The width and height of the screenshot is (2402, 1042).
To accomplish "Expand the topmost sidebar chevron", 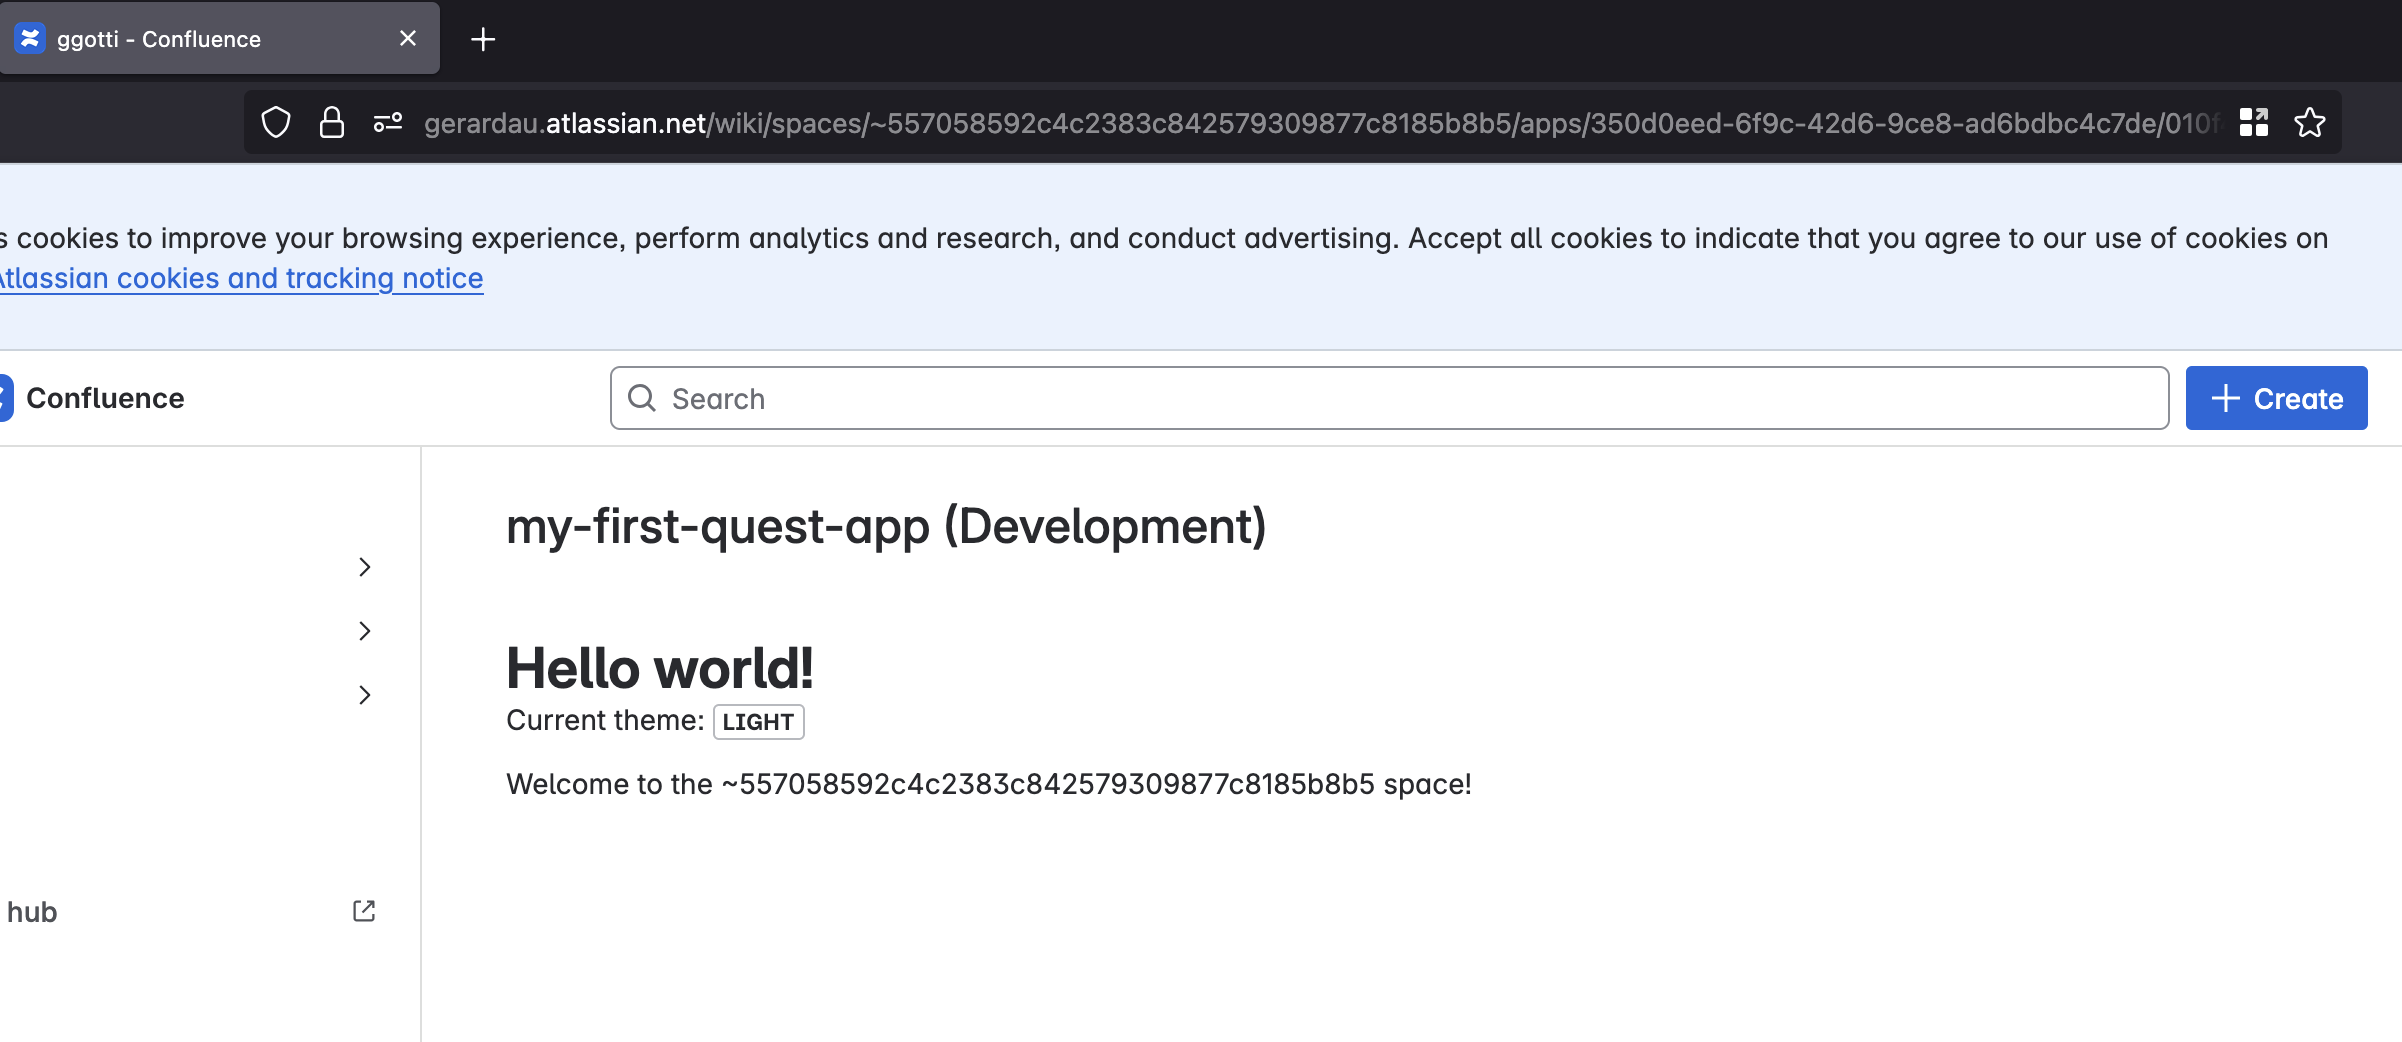I will [365, 567].
